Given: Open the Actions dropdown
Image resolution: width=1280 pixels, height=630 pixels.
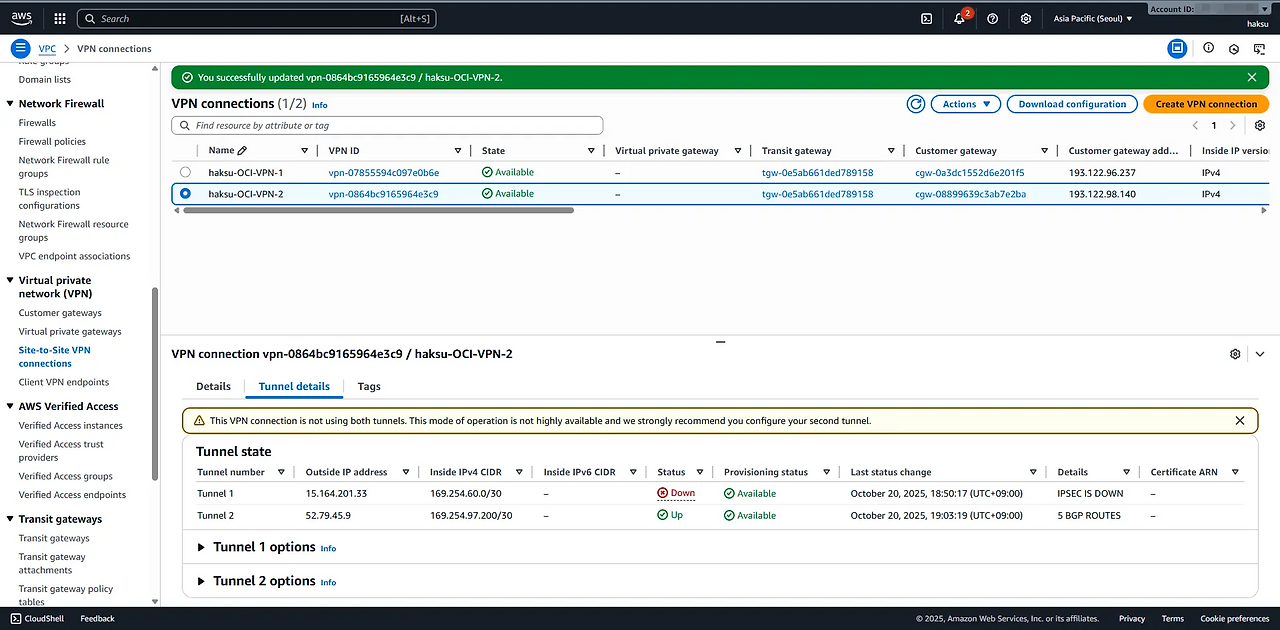Looking at the screenshot, I should click(x=965, y=104).
